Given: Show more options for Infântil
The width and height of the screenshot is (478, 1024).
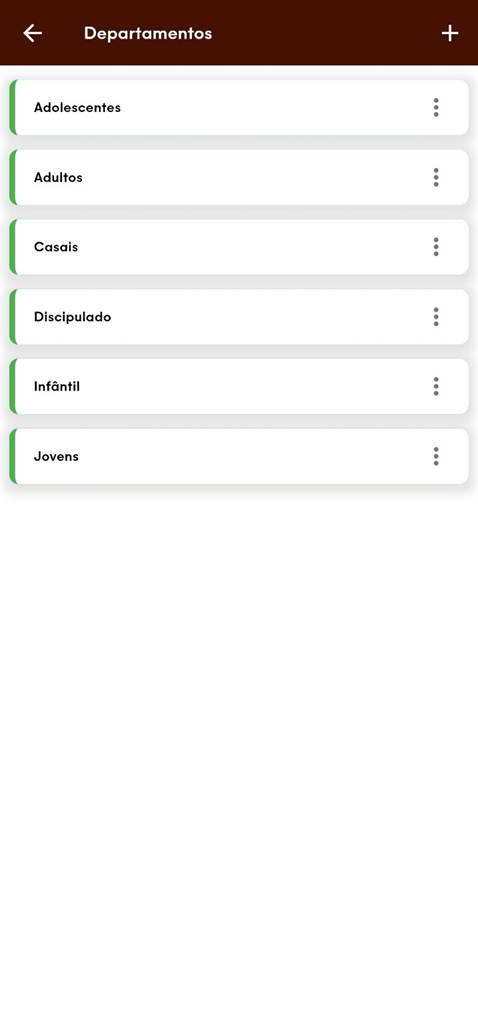Looking at the screenshot, I should coord(436,386).
